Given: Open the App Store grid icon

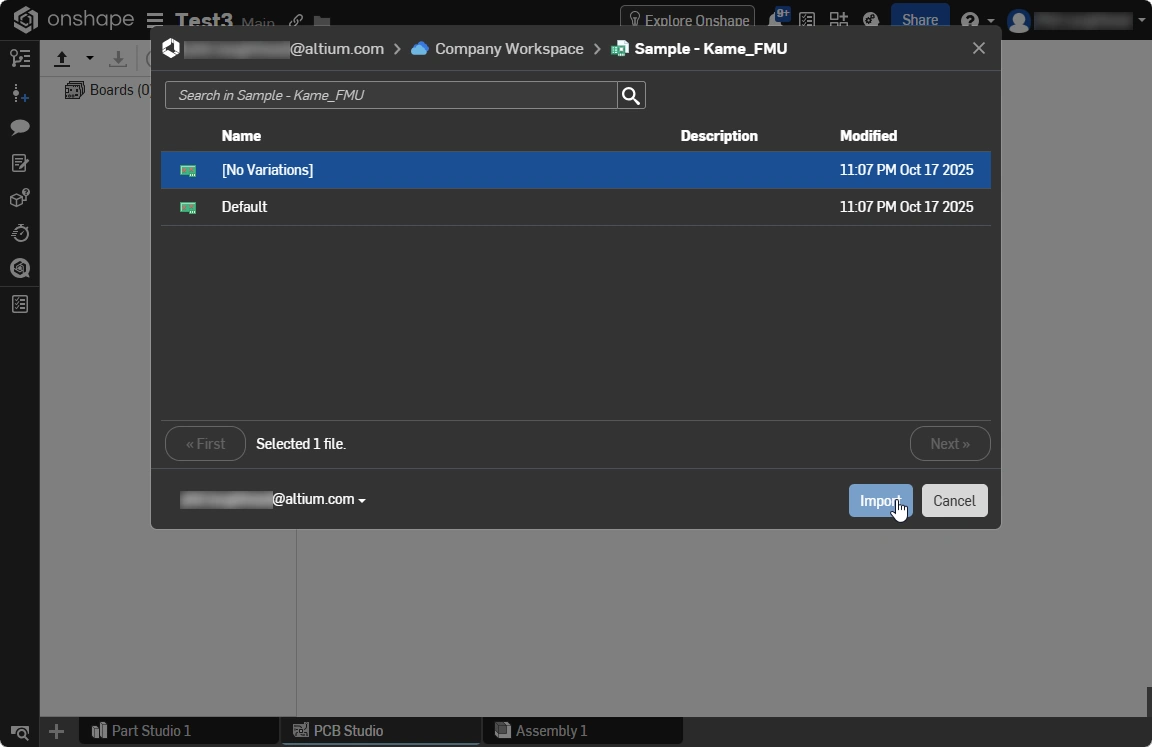Looking at the screenshot, I should tap(838, 20).
